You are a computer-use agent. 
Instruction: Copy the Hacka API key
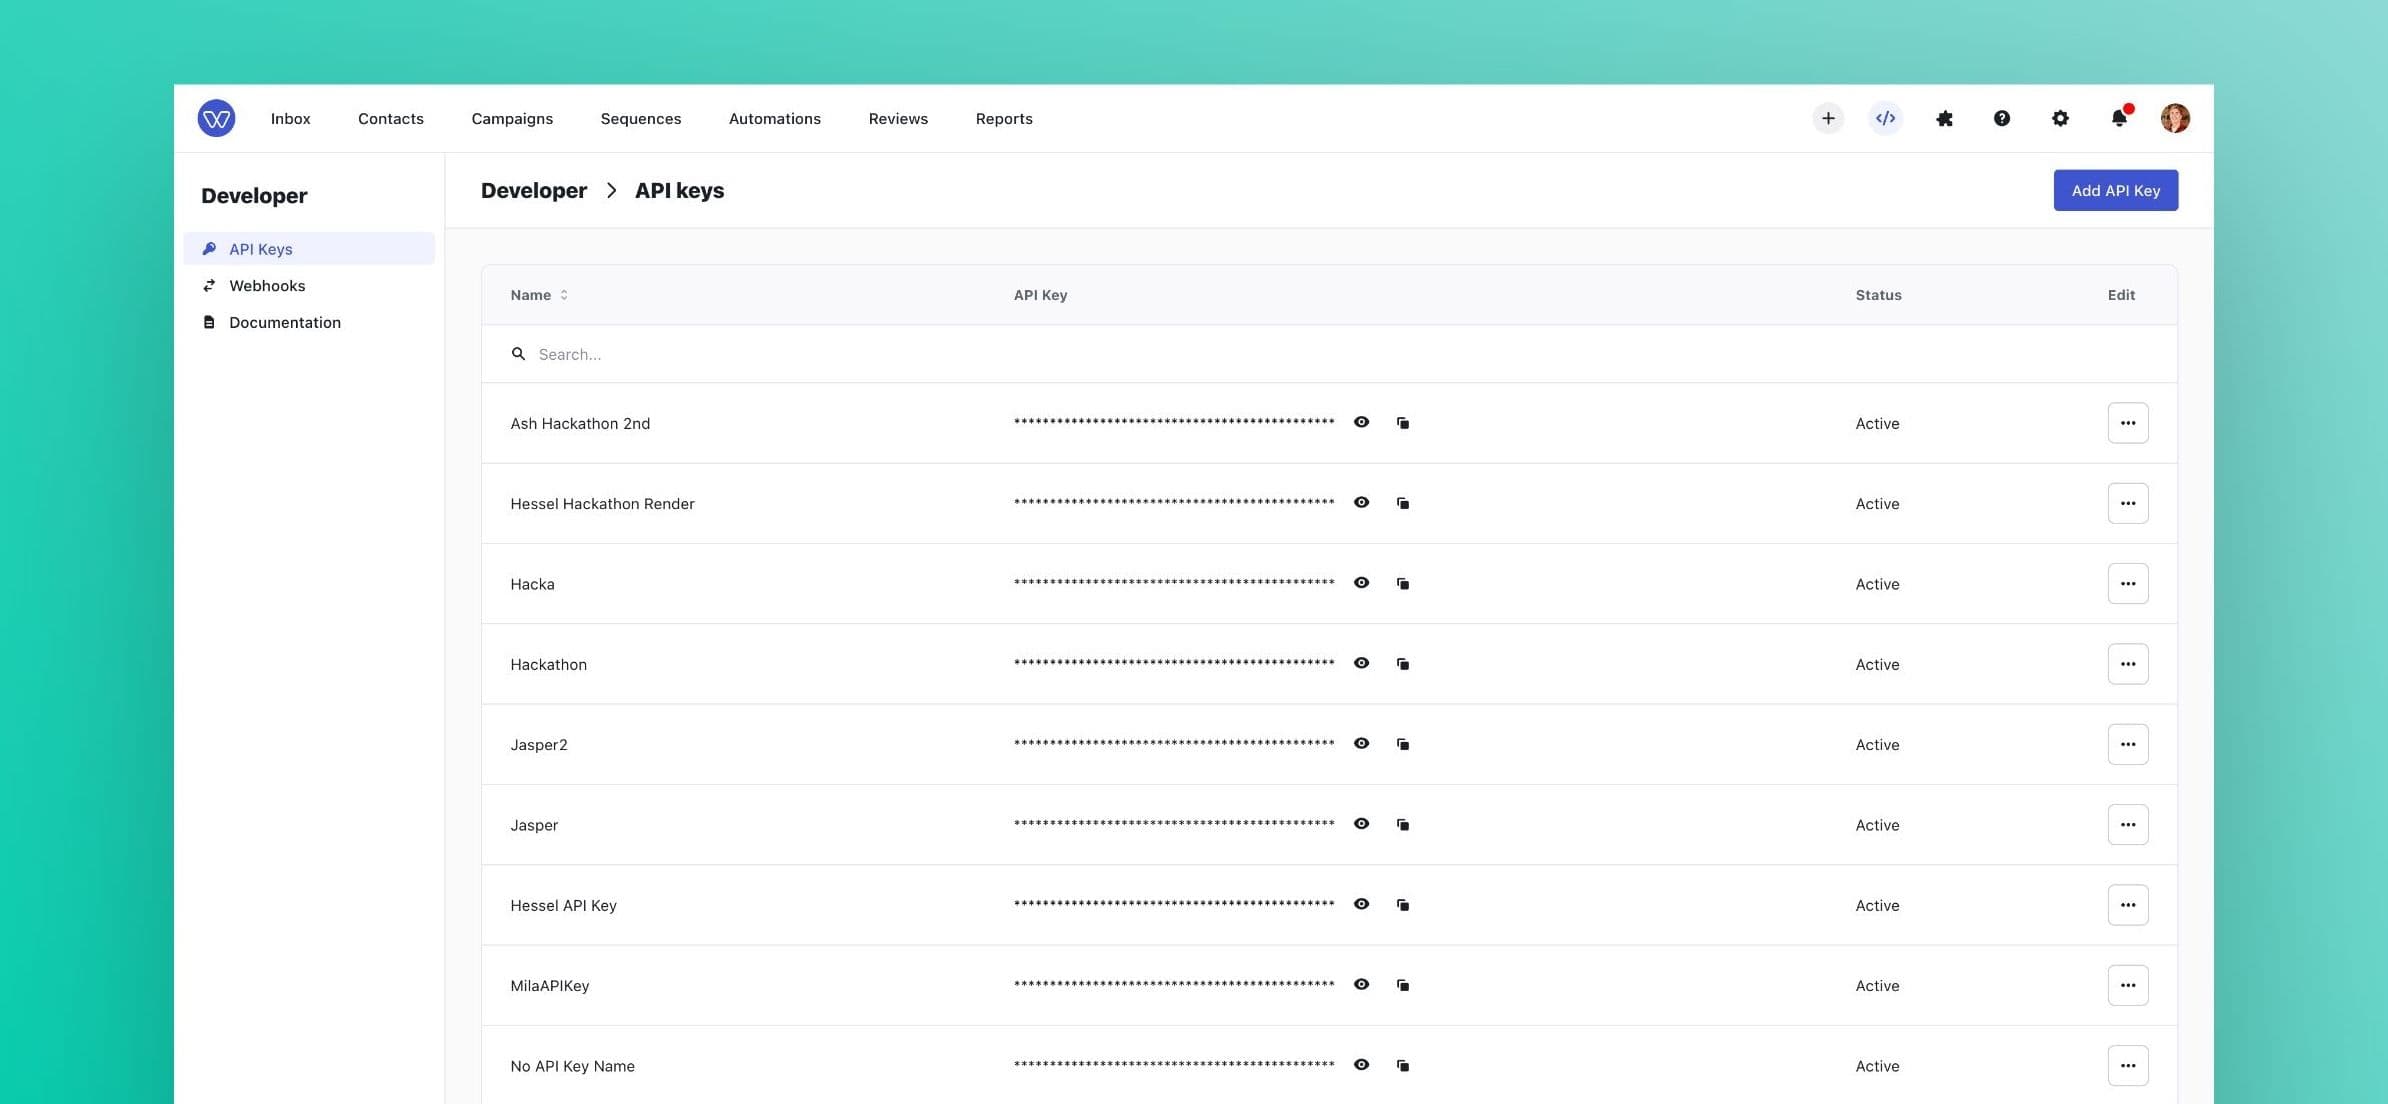(1403, 583)
